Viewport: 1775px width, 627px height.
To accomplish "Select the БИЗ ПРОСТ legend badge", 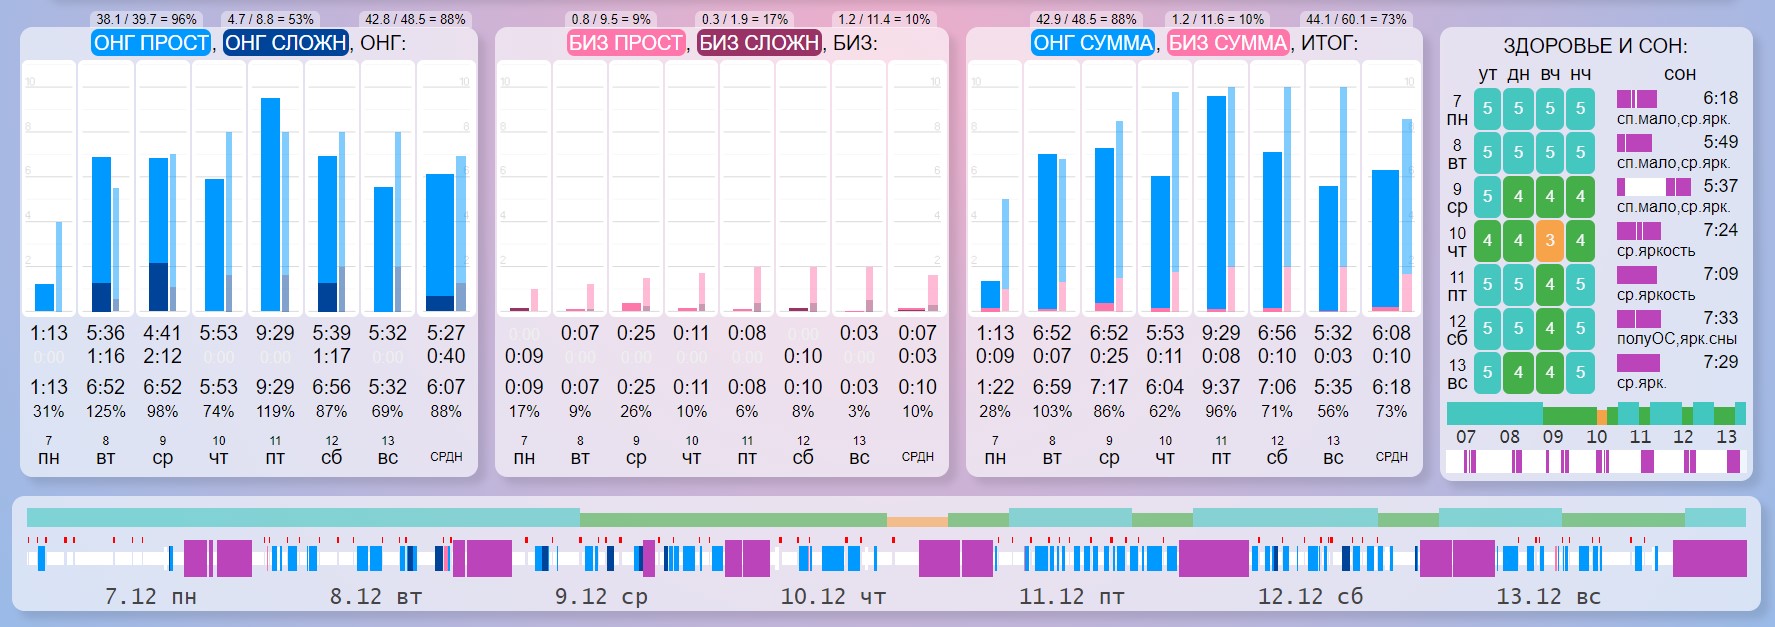I will pos(626,43).
